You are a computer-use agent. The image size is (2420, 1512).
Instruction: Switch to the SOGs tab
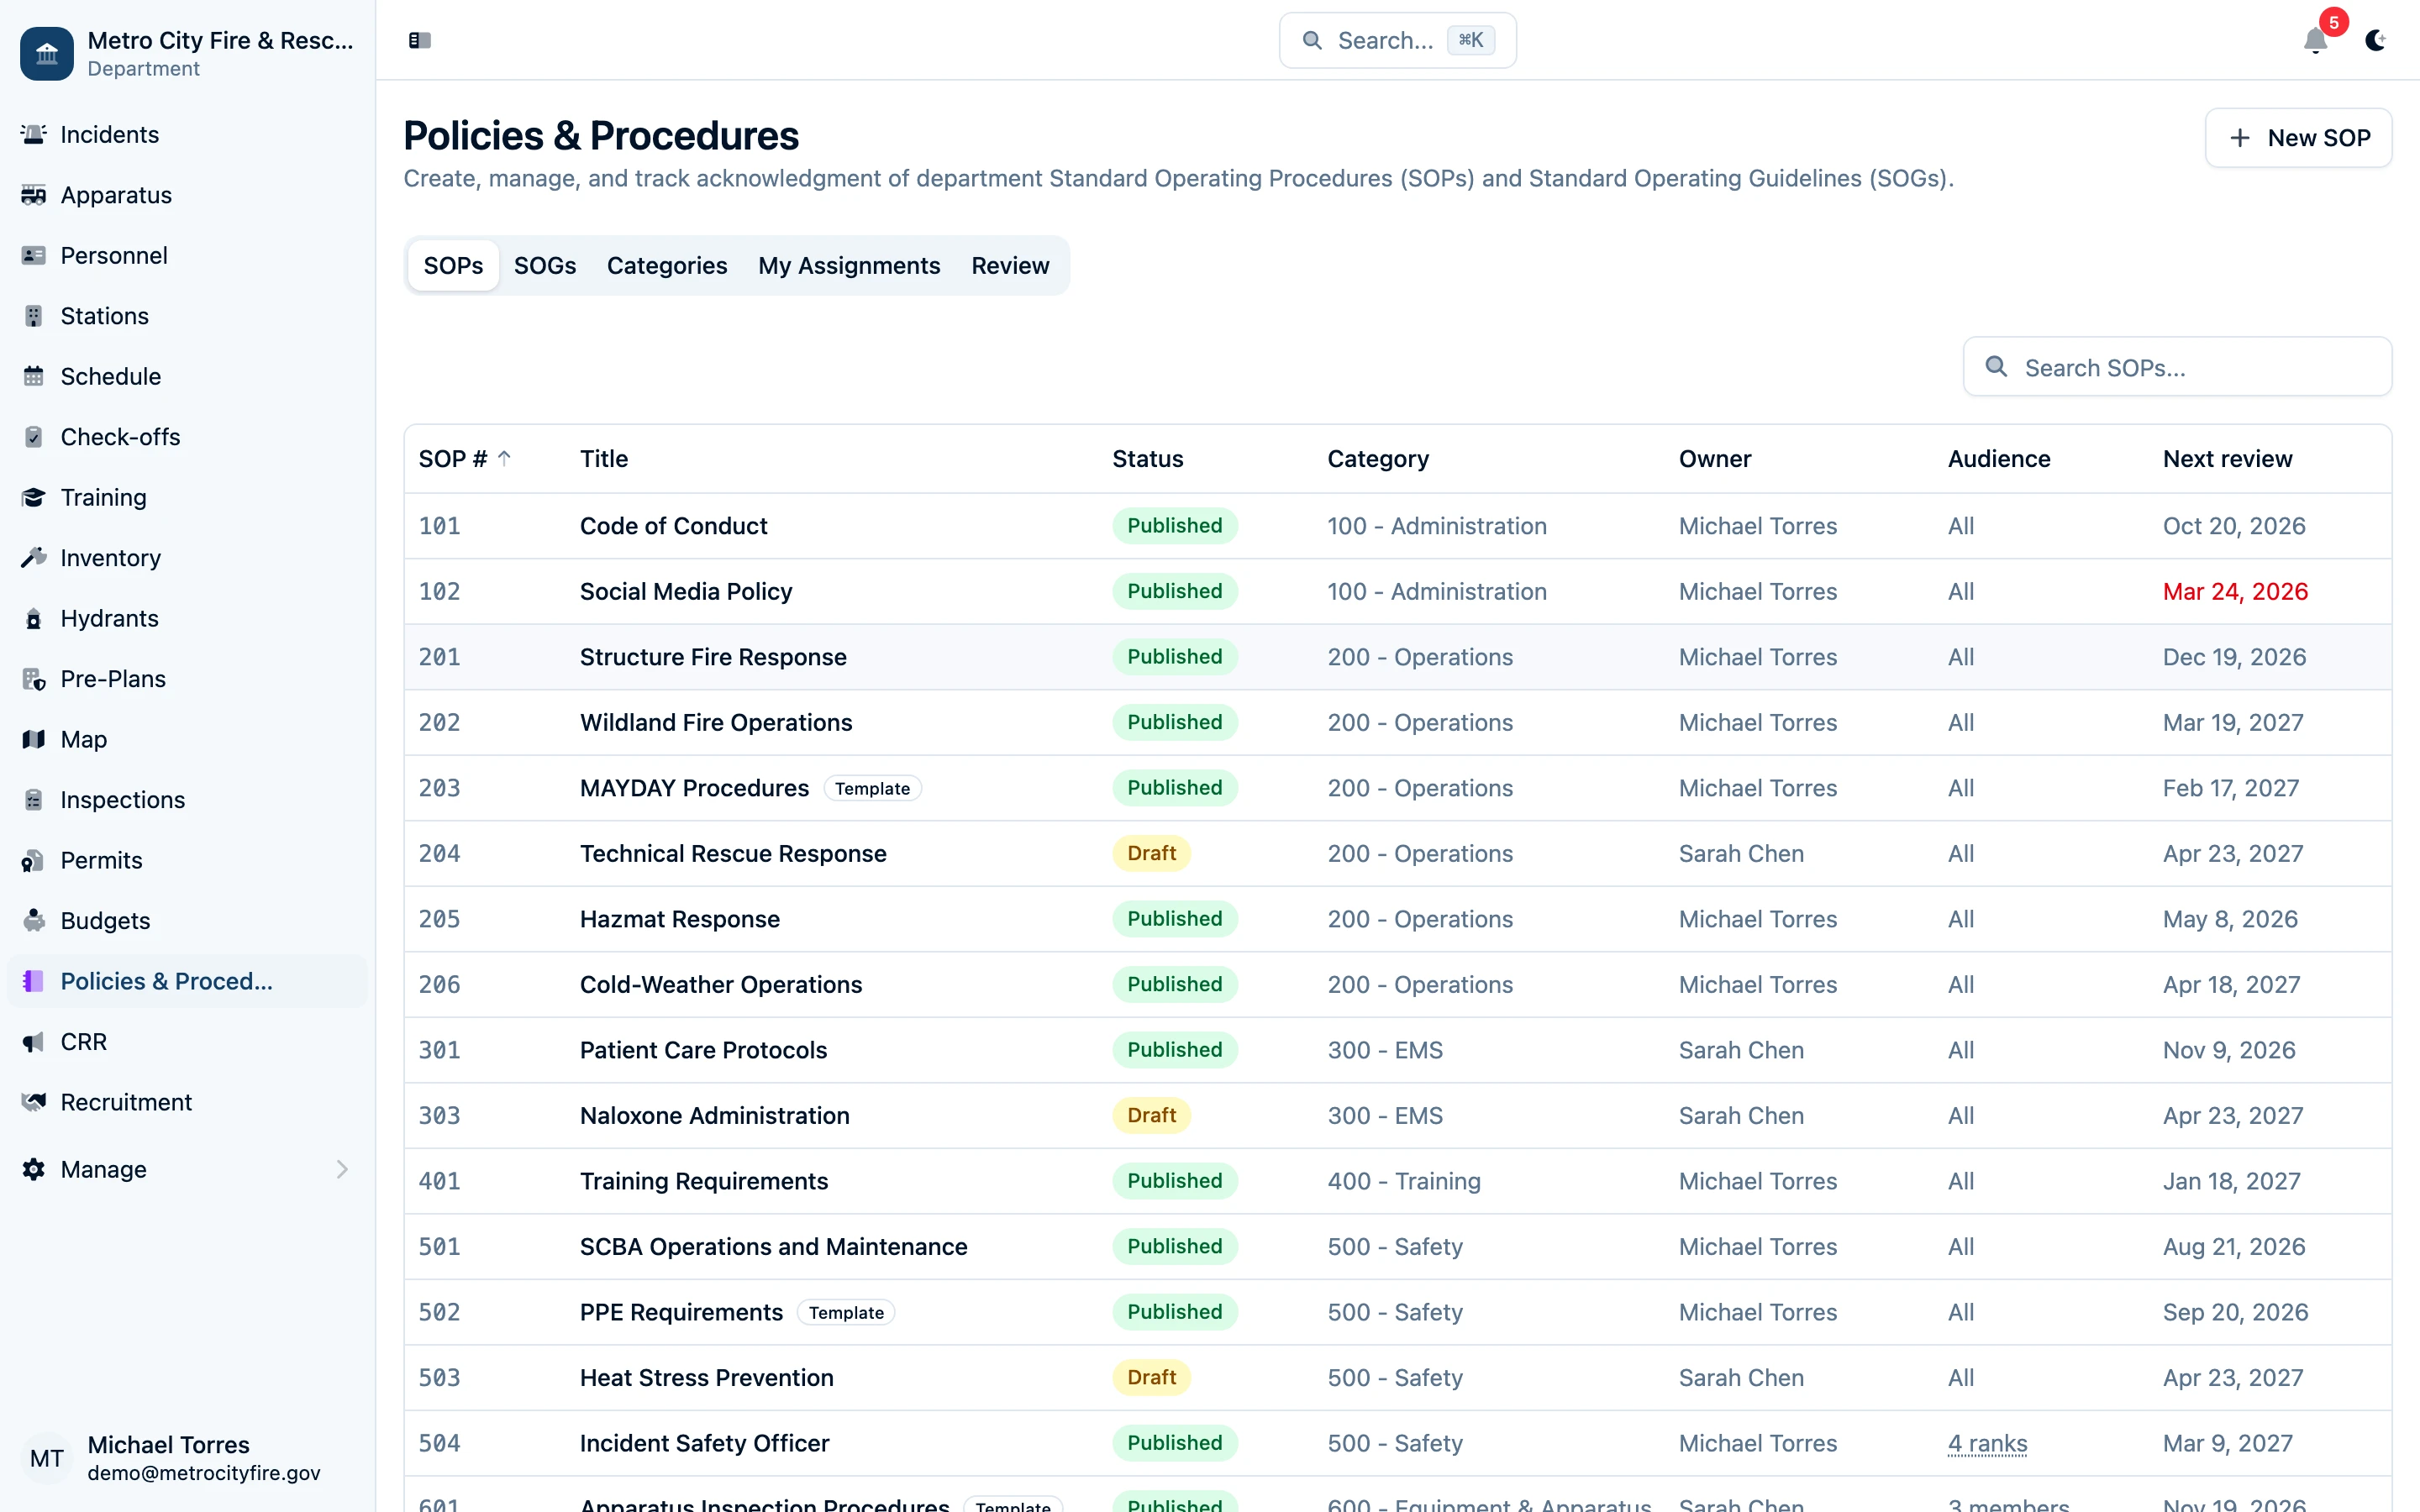[x=545, y=265]
